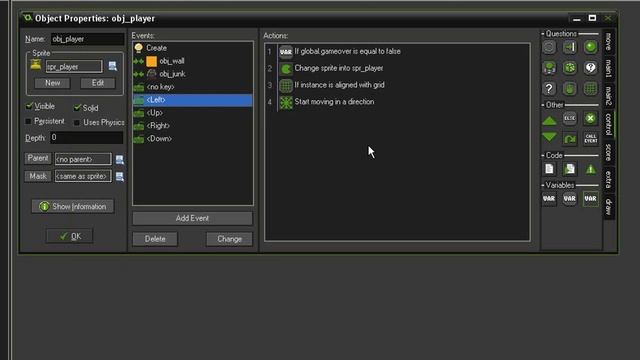This screenshot has height=360, width=640.
Task: Click the Edit sprite button
Action: 98,83
